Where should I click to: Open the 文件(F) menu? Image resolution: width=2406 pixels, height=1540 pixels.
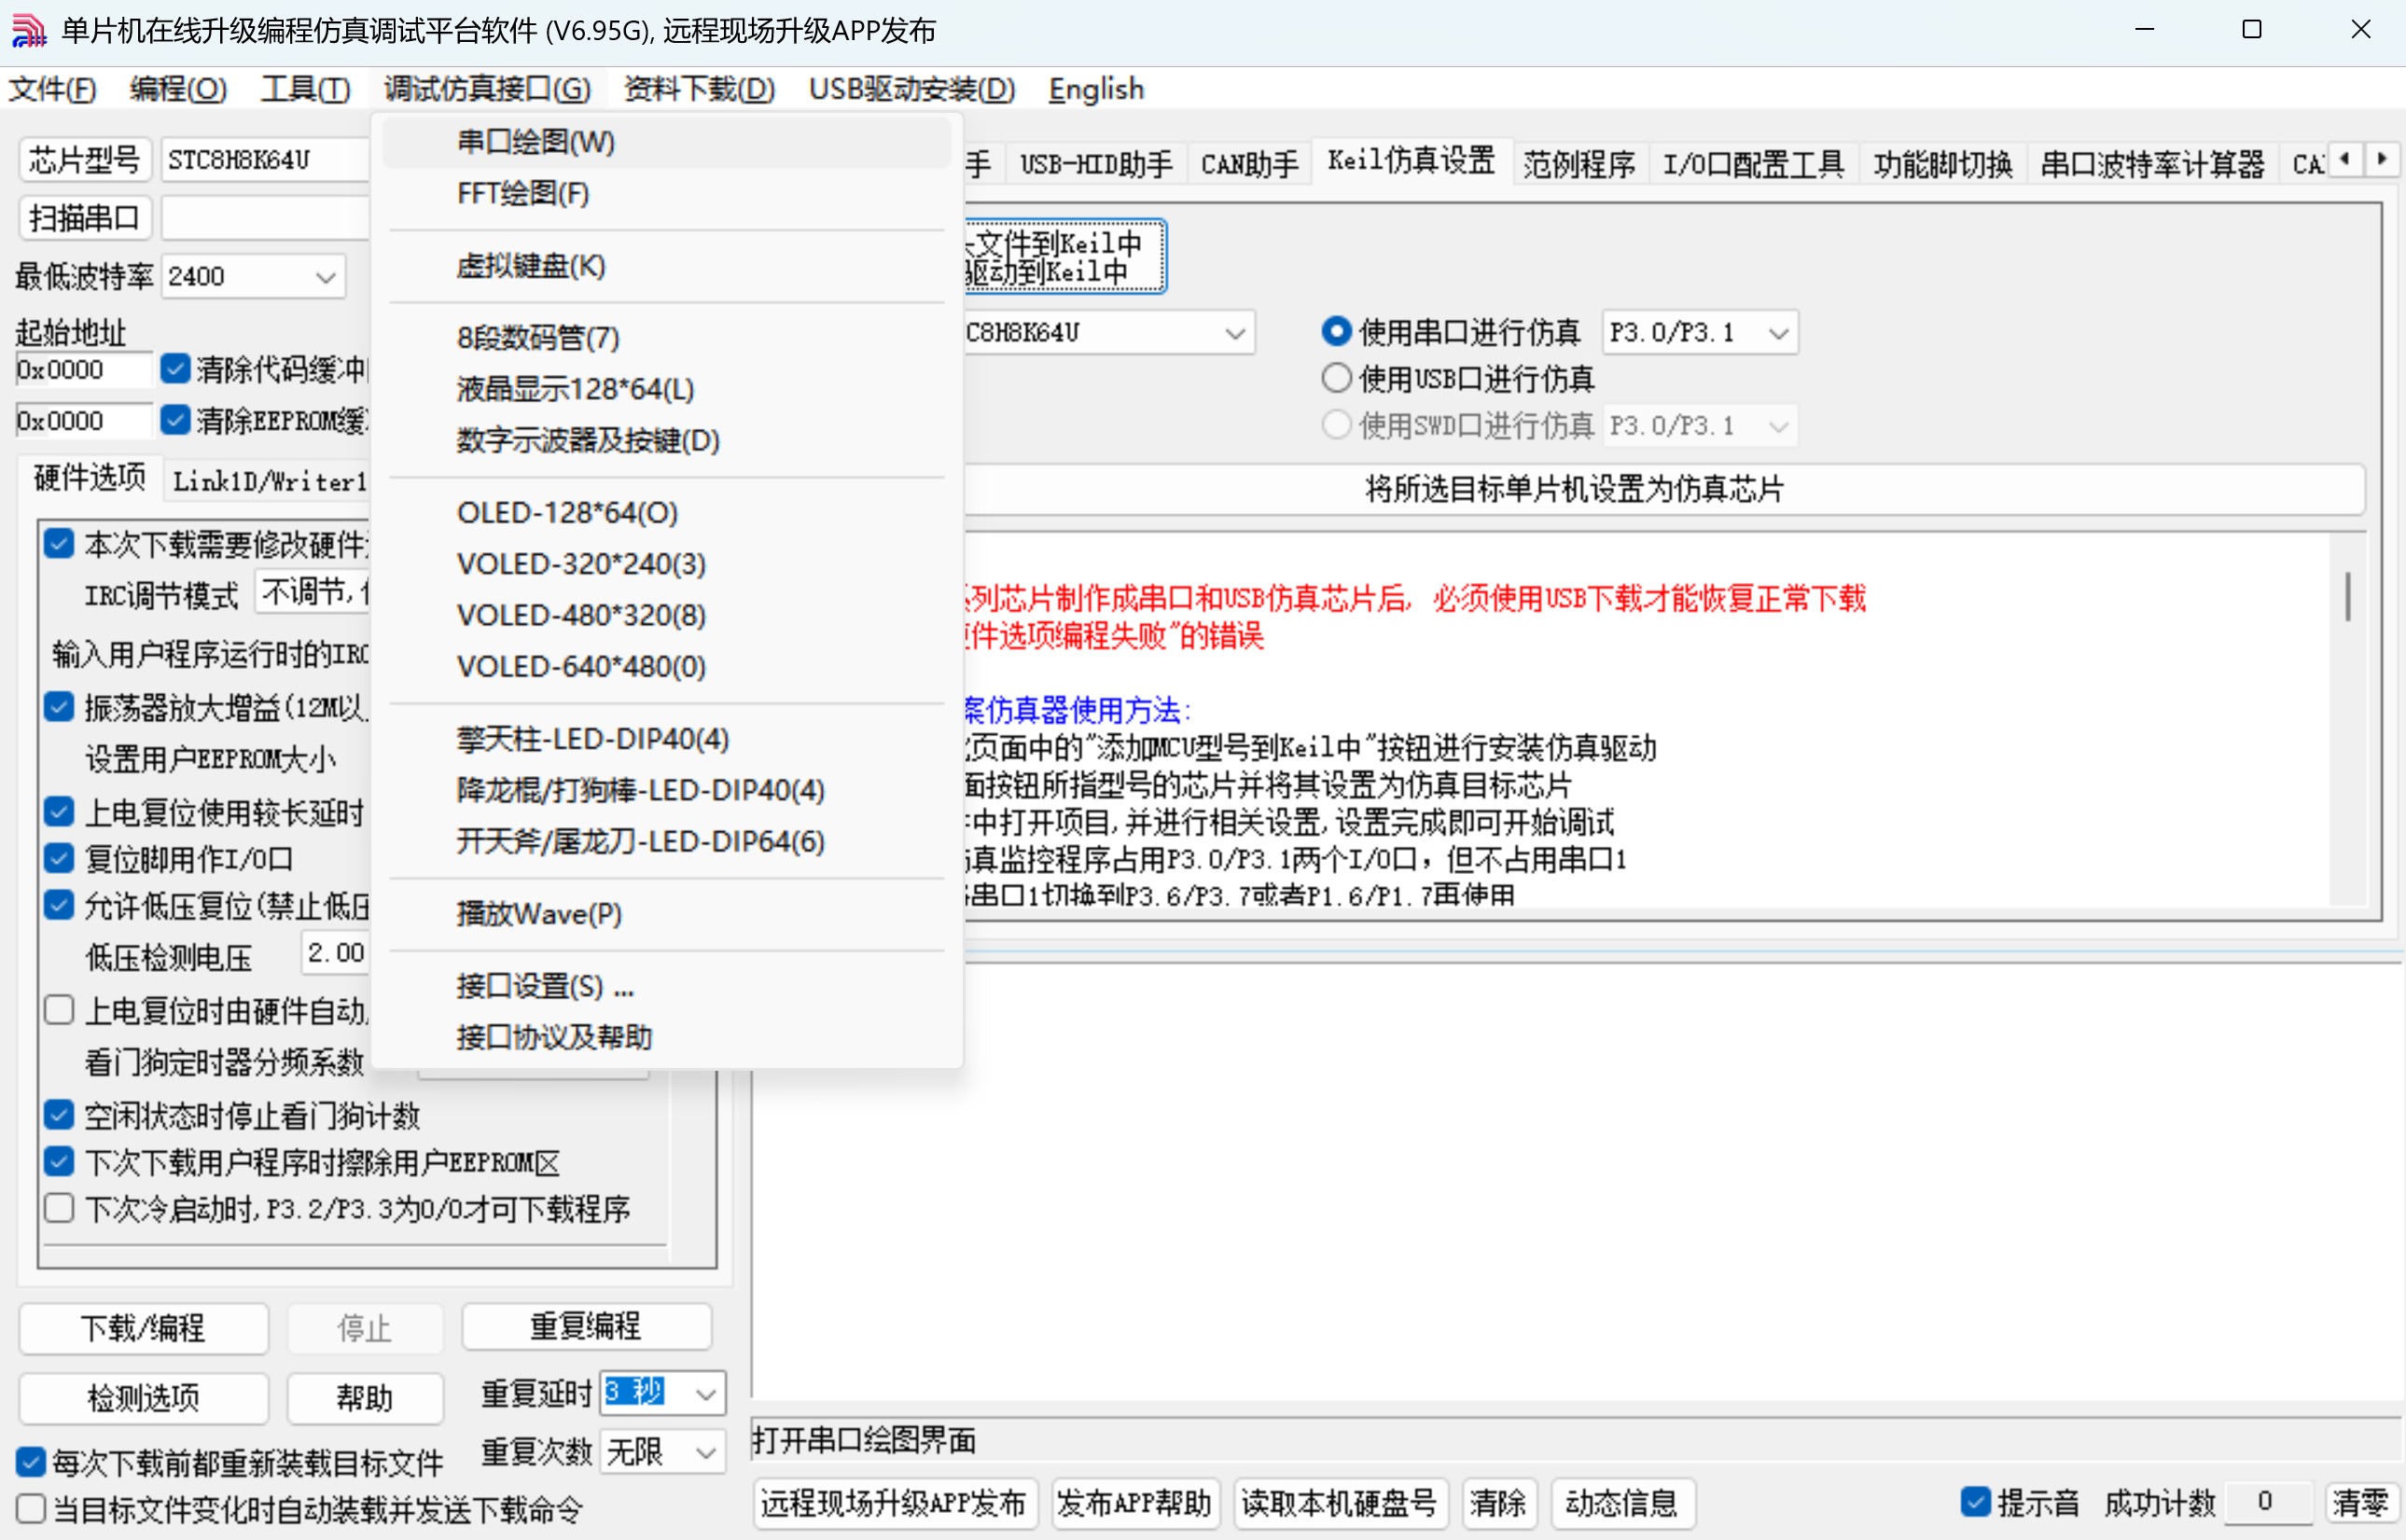pyautogui.click(x=52, y=89)
